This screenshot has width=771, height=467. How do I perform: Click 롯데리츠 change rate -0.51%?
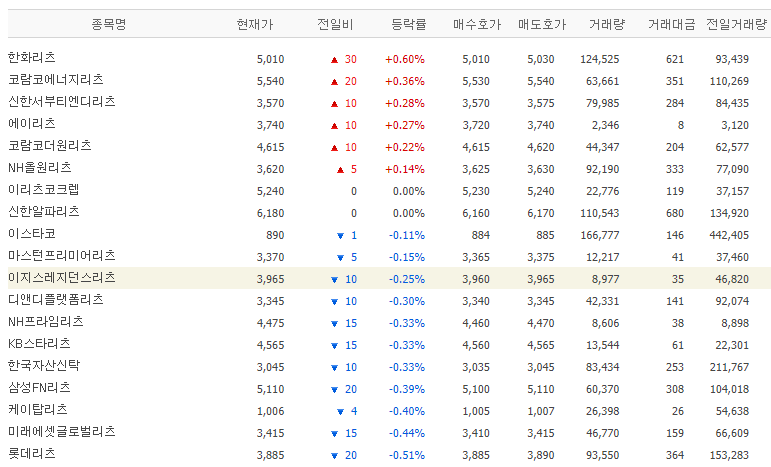coord(407,455)
